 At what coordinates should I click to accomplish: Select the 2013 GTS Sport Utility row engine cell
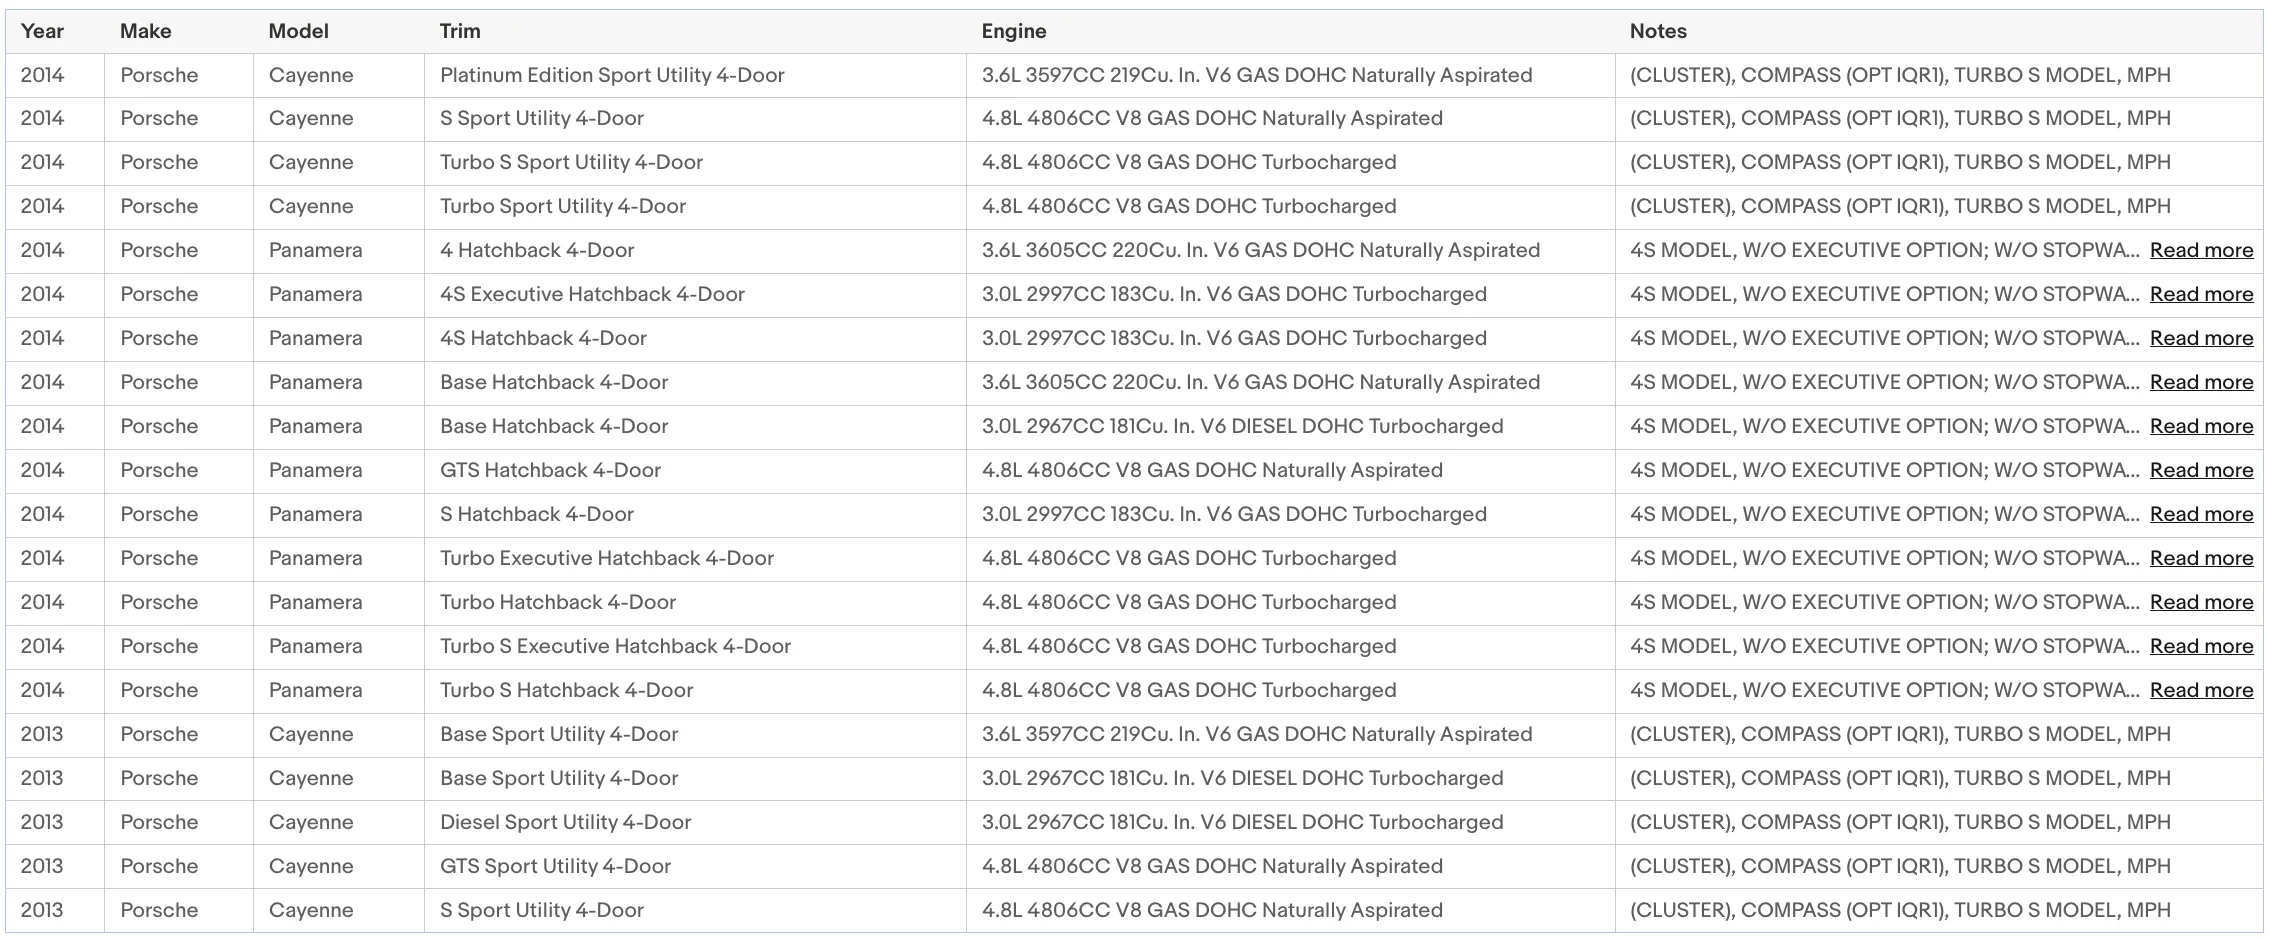tap(1290, 866)
